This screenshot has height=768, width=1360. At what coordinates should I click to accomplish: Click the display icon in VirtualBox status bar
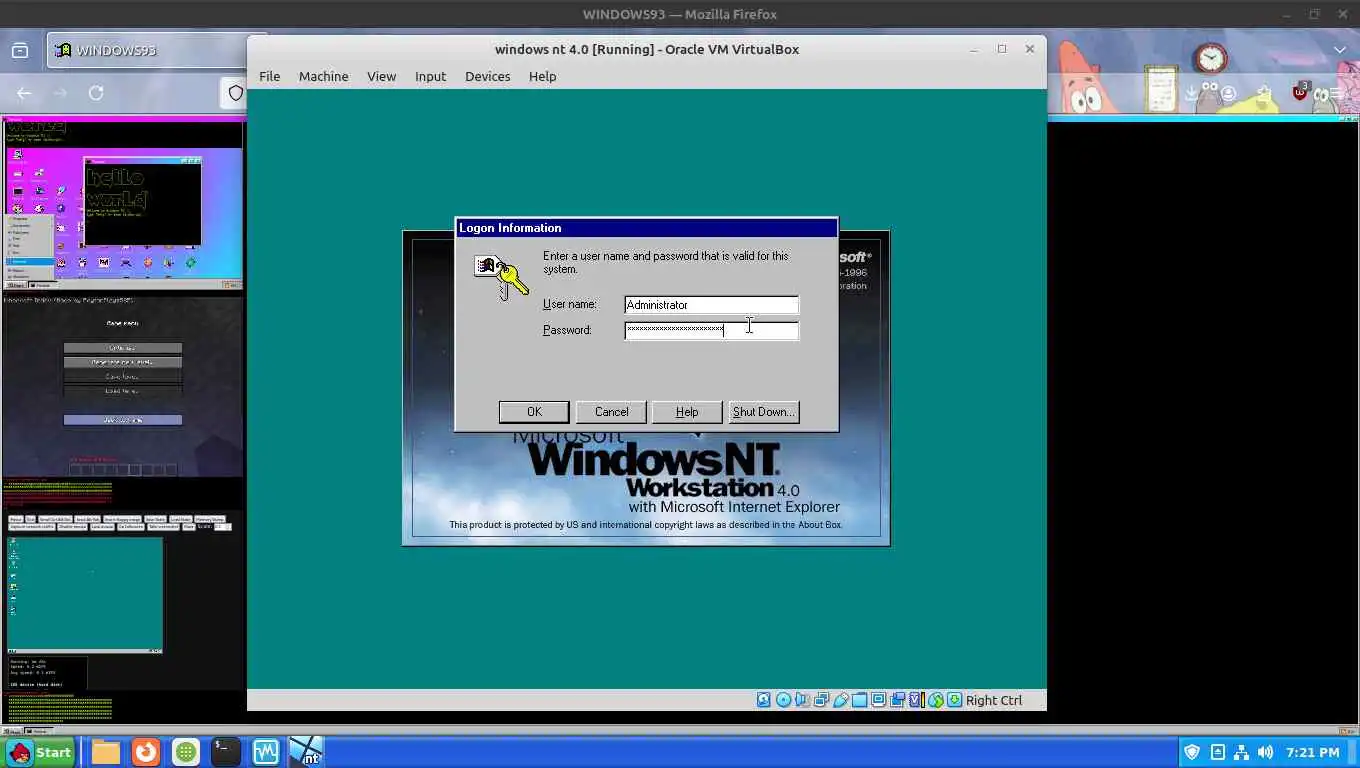(878, 700)
